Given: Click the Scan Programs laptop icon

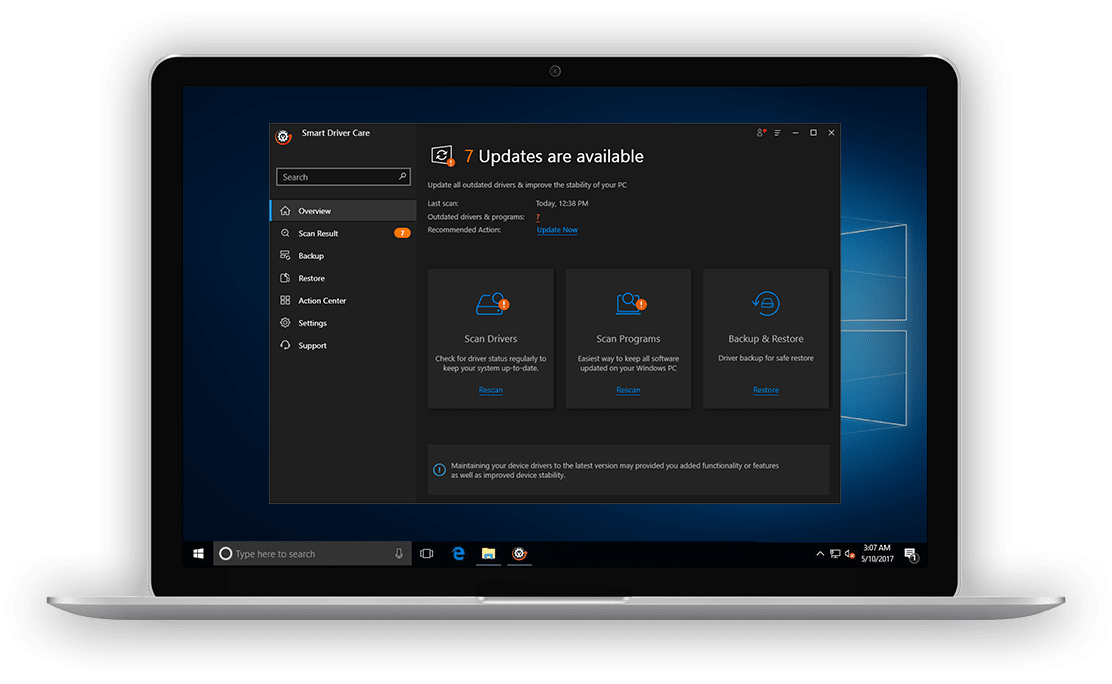Looking at the screenshot, I should click(x=630, y=303).
